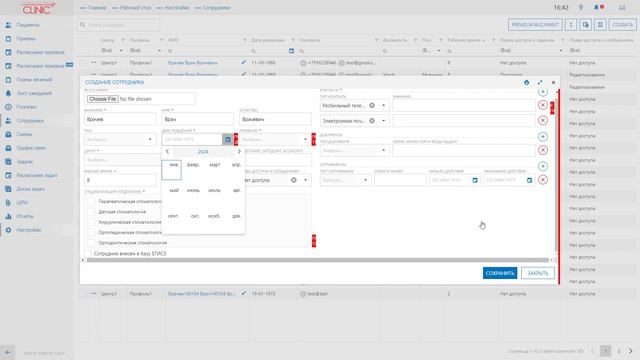Select January (янв.) in month picker

172,170
